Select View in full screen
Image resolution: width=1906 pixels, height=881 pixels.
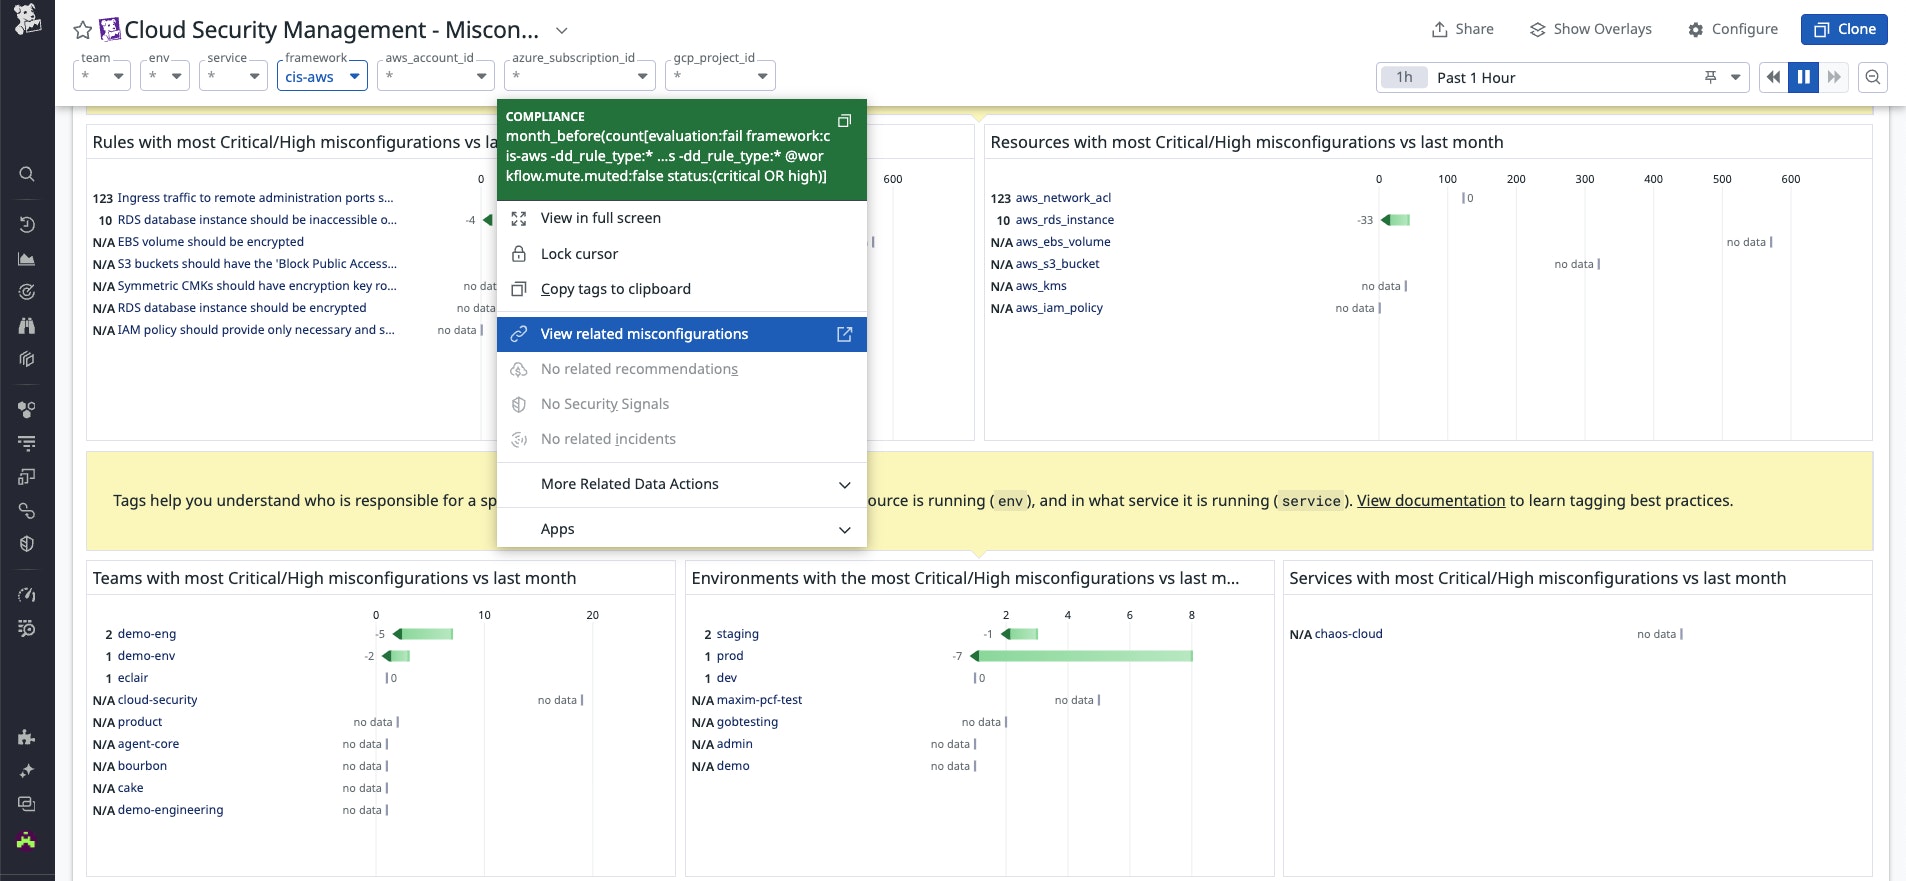pos(600,218)
